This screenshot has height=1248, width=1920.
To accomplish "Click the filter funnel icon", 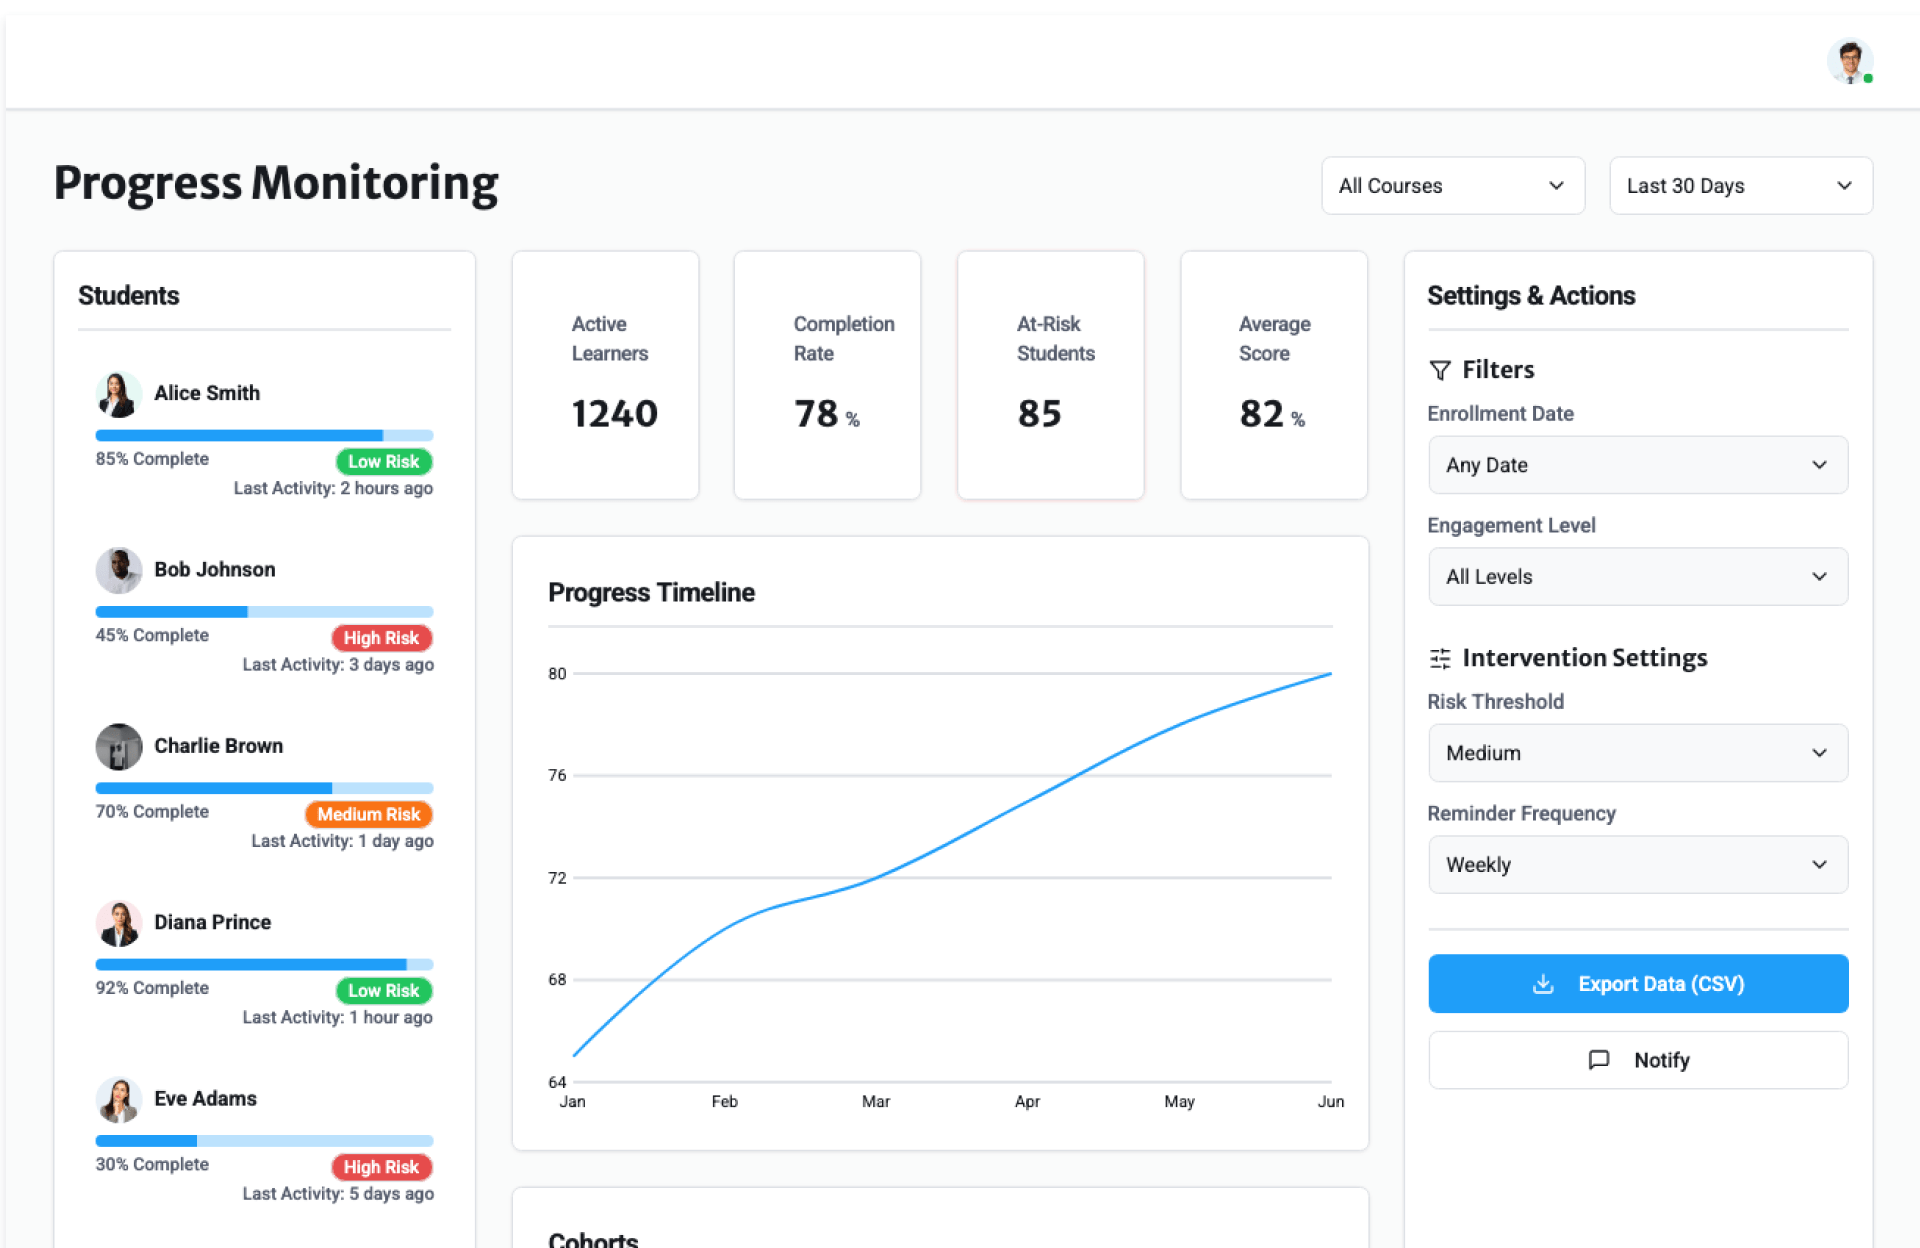I will (x=1439, y=370).
